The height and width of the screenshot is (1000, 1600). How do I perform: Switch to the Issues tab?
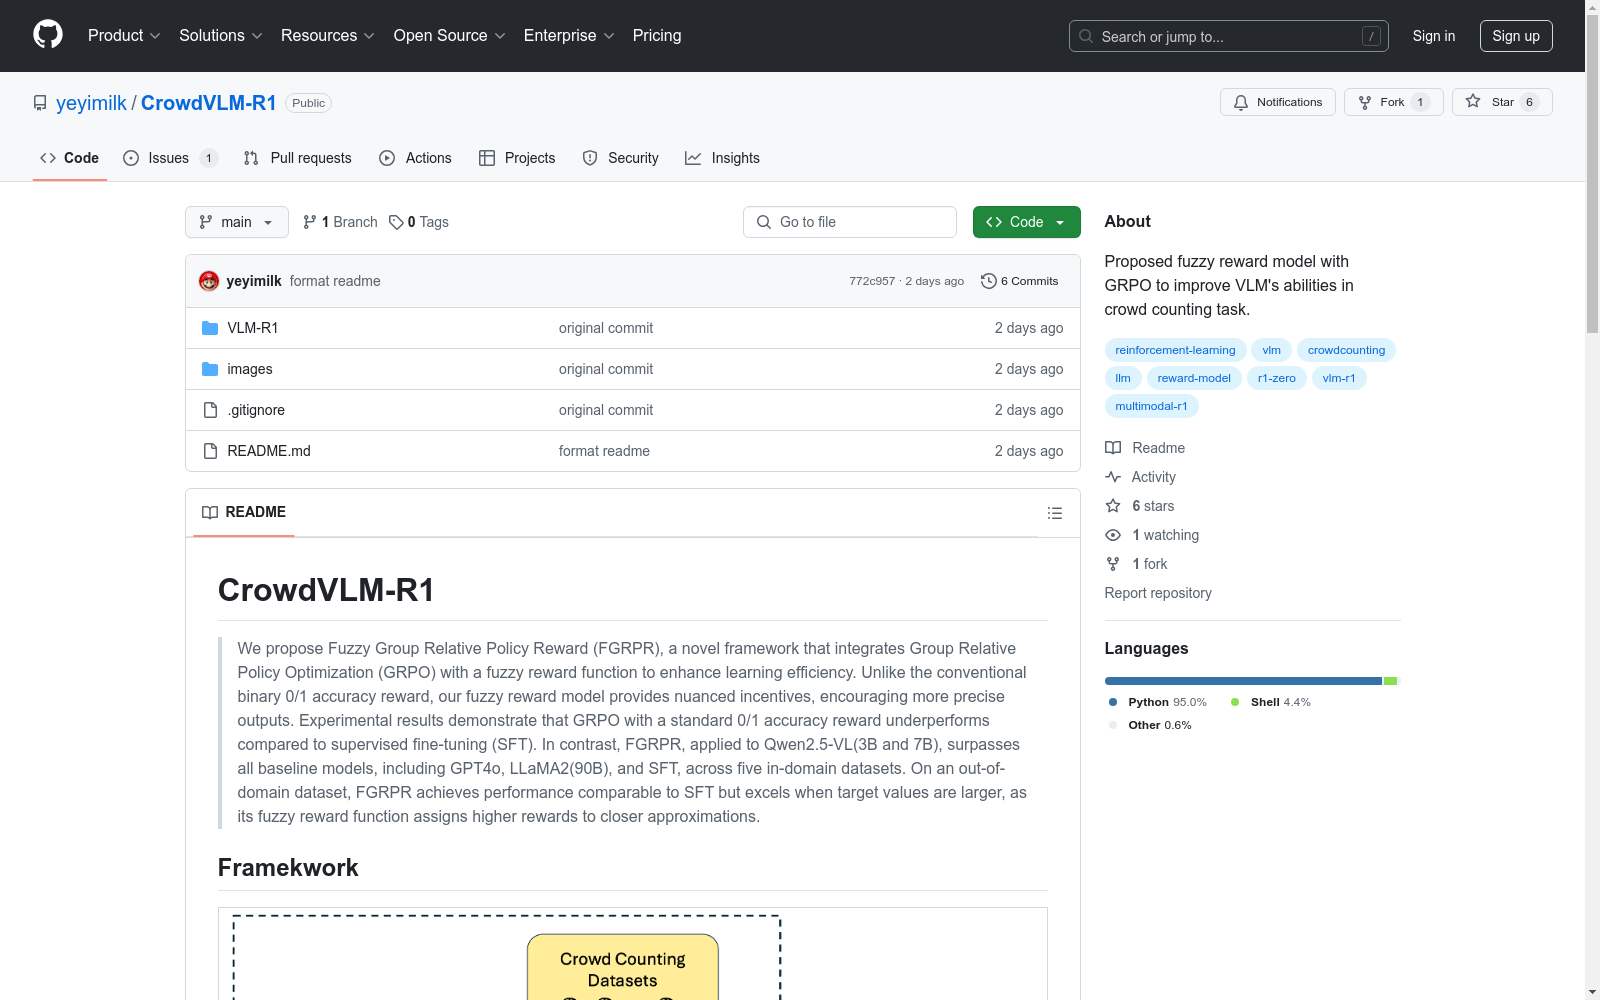pos(170,158)
